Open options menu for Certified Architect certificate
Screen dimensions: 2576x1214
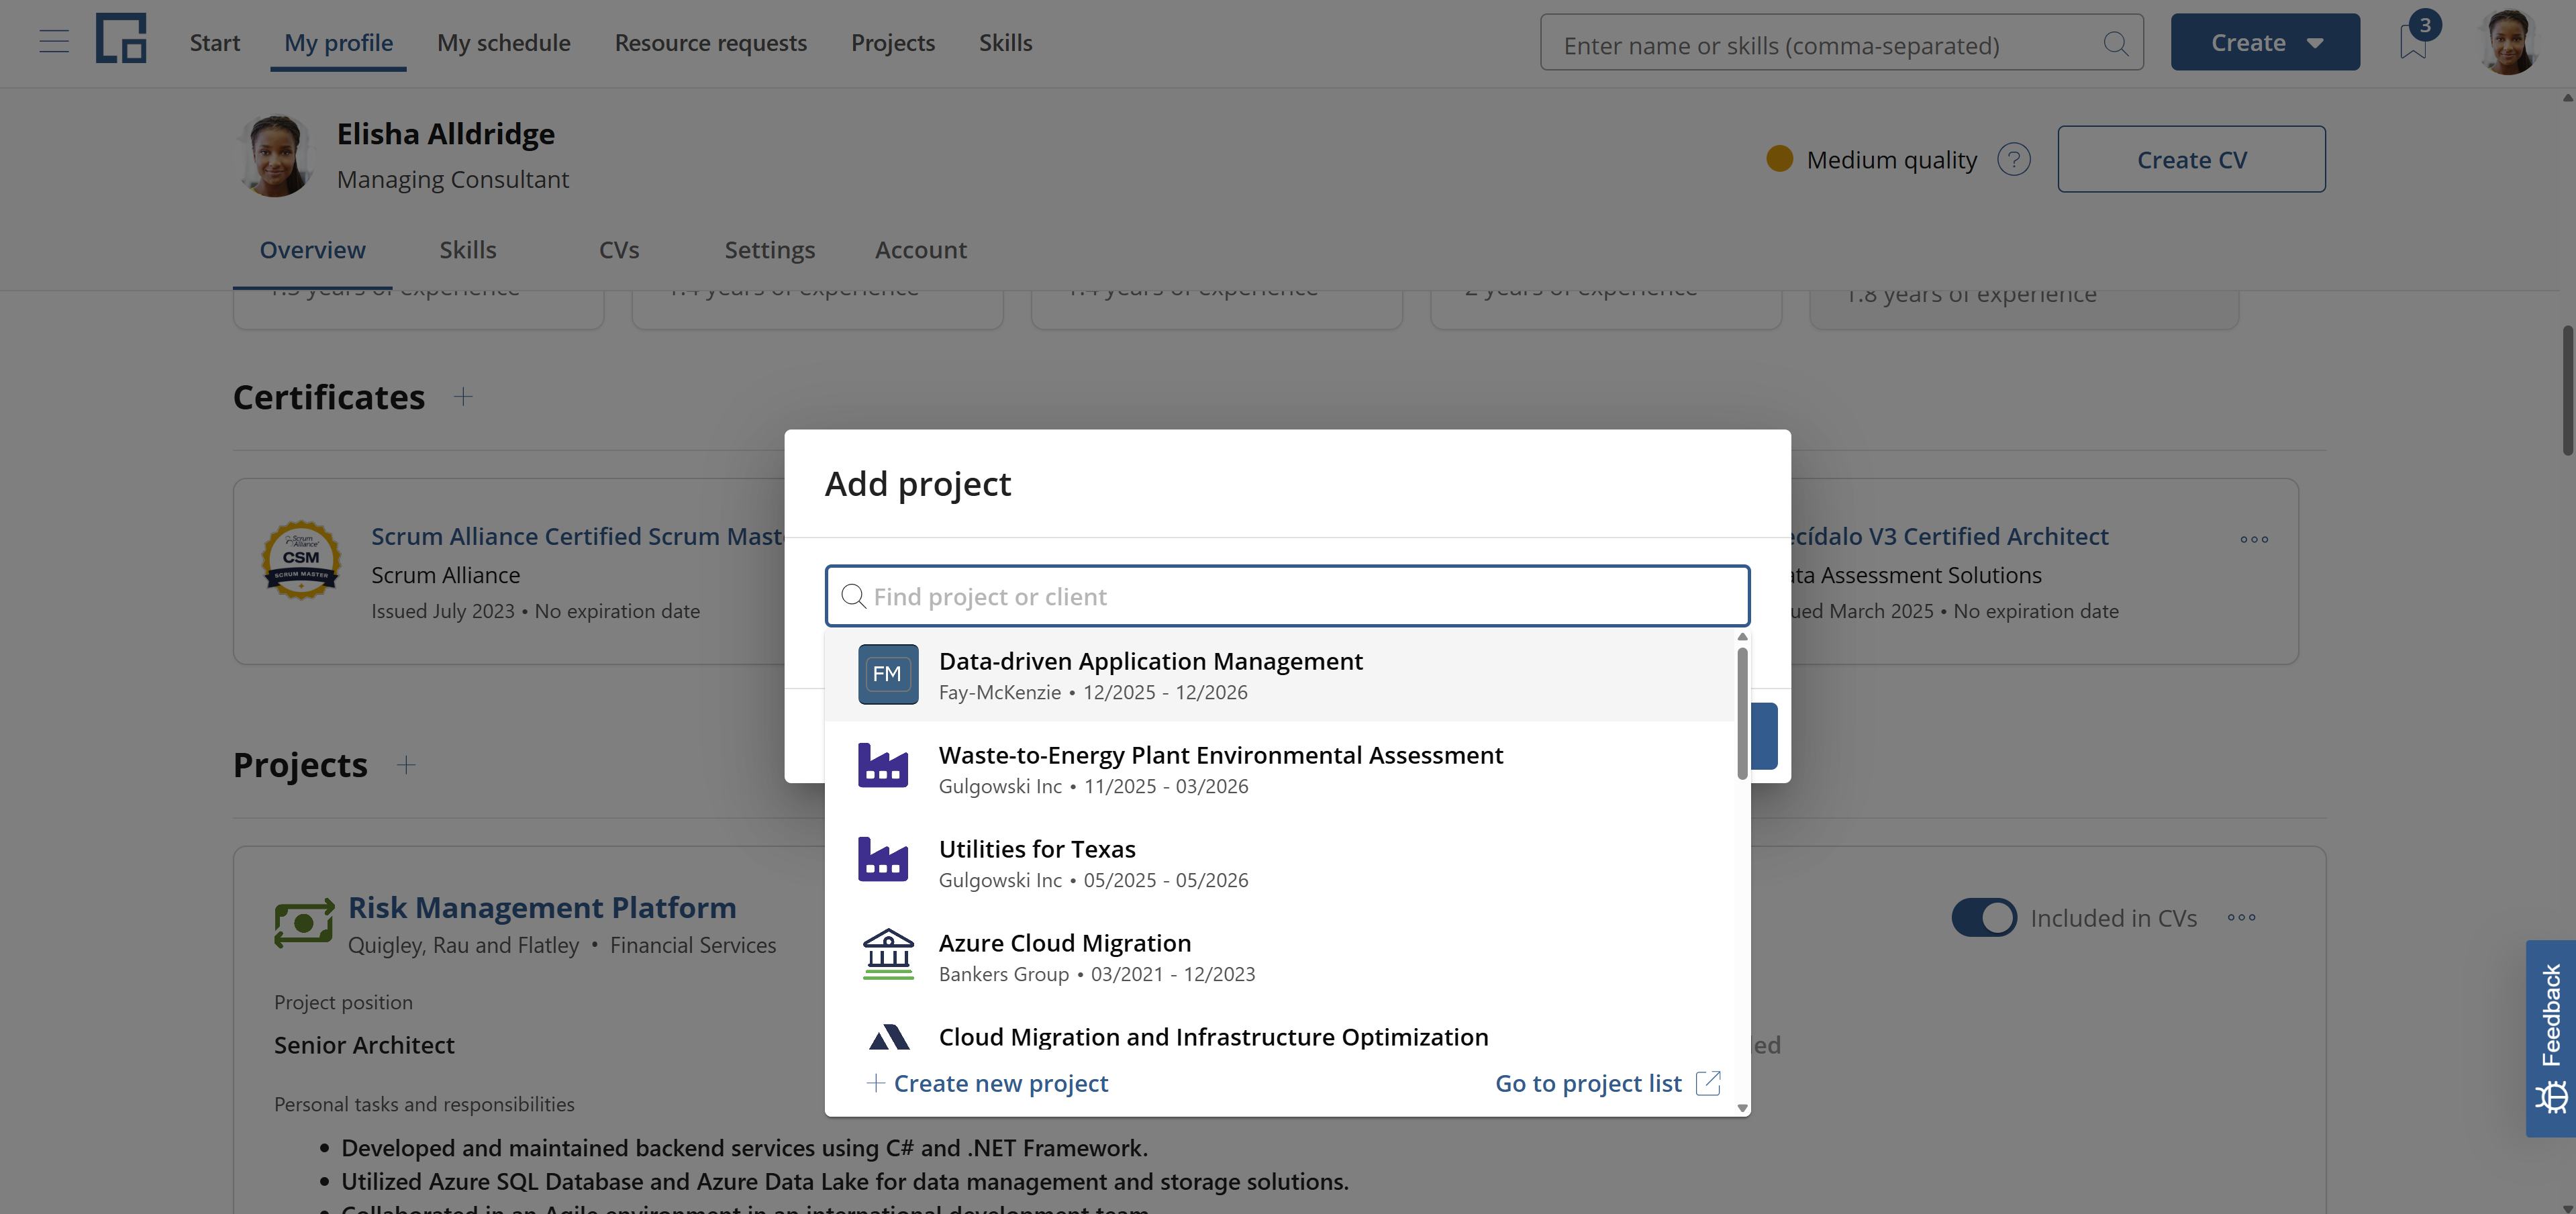[x=2254, y=539]
